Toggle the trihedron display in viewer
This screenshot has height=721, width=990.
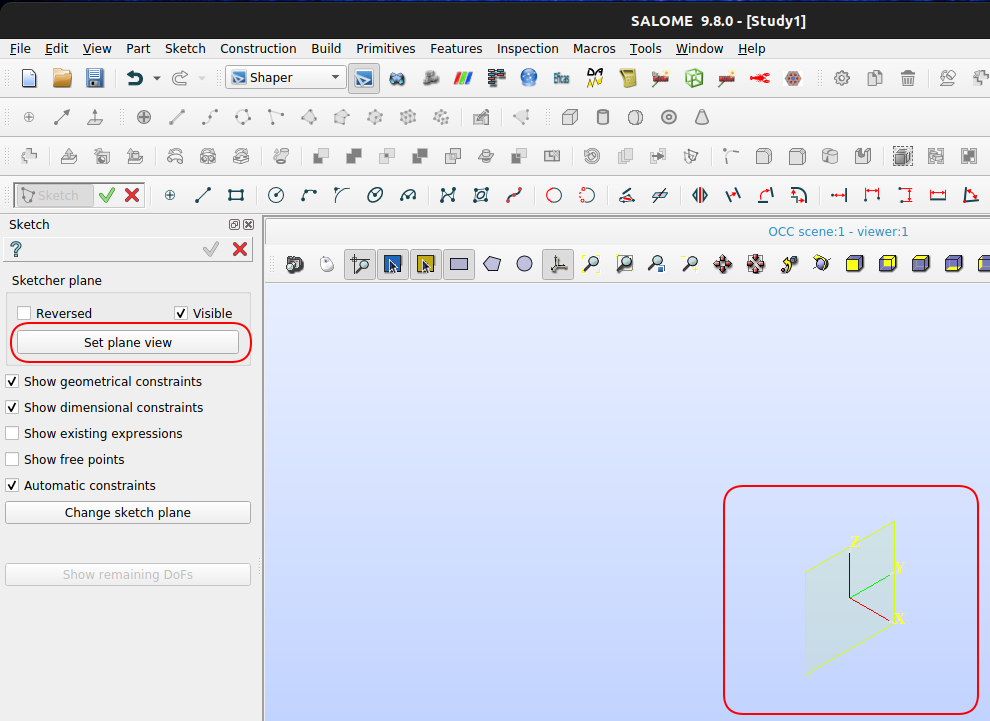click(x=558, y=264)
